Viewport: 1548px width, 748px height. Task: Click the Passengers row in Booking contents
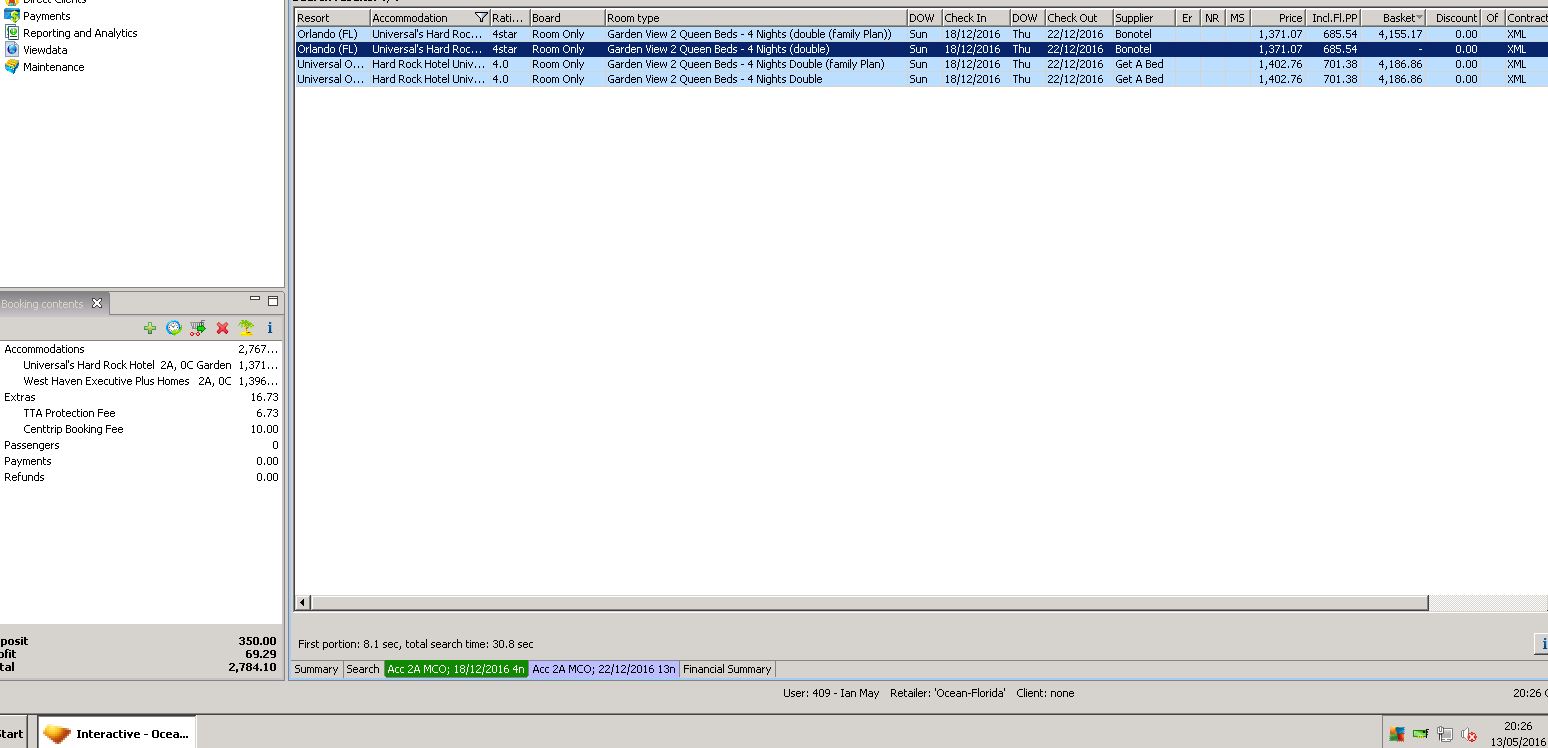pos(141,445)
